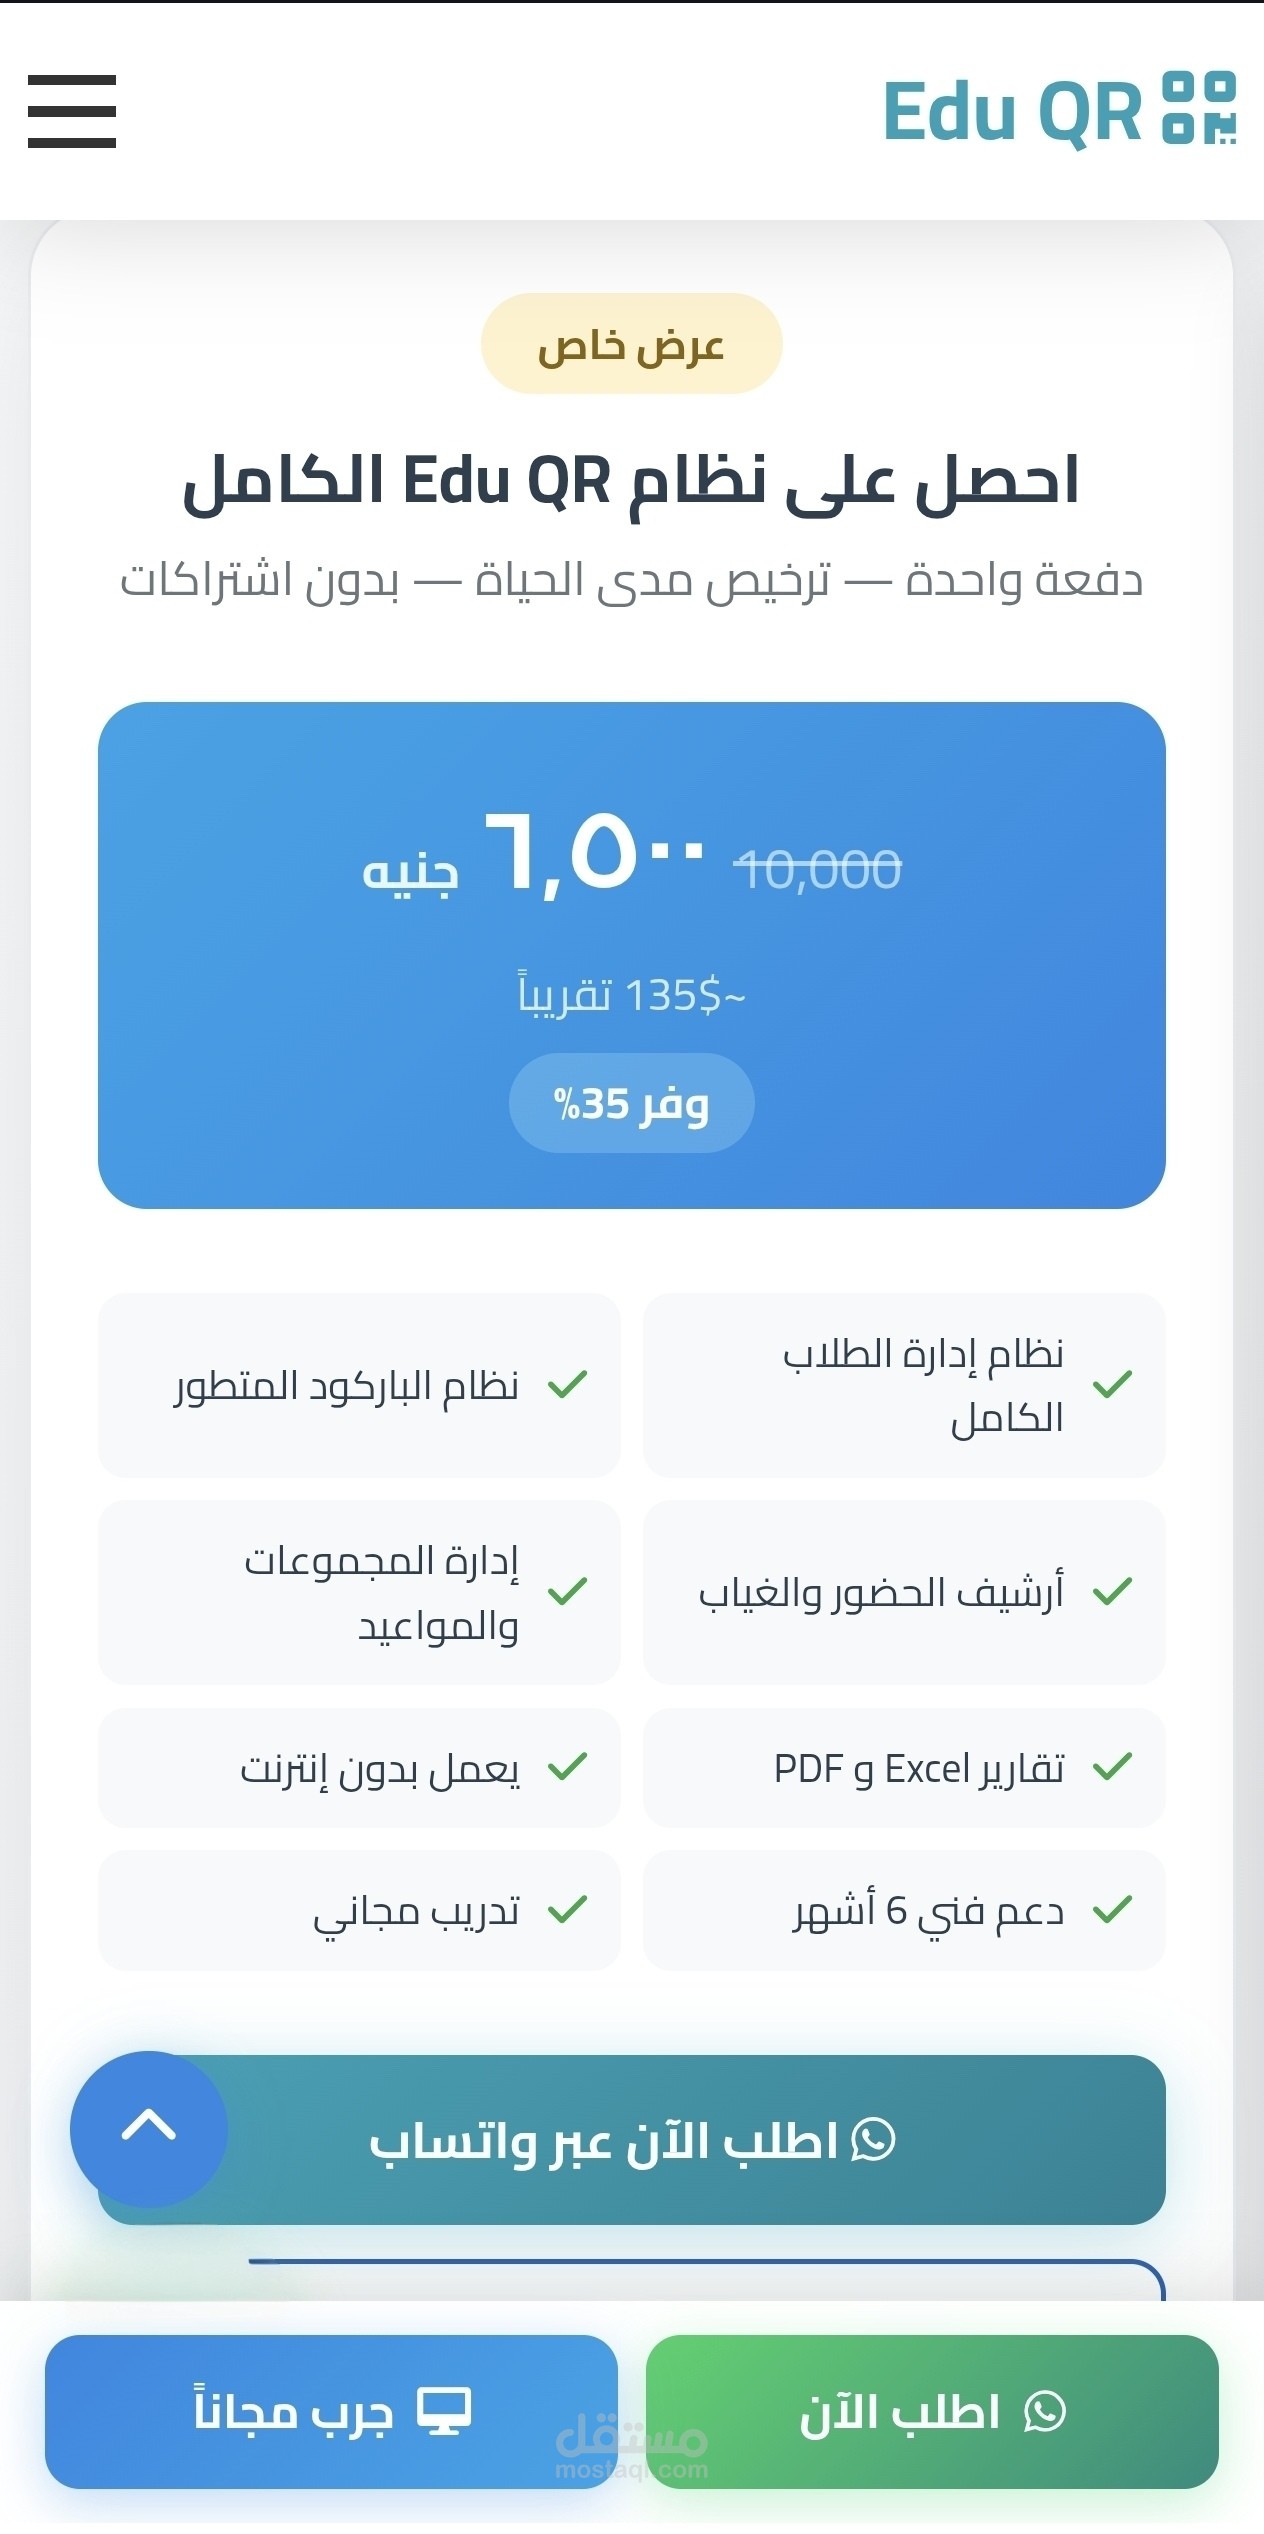Screen dimensions: 1264x2534
Task: Click the Edu QR logo icon
Action: tap(1200, 108)
